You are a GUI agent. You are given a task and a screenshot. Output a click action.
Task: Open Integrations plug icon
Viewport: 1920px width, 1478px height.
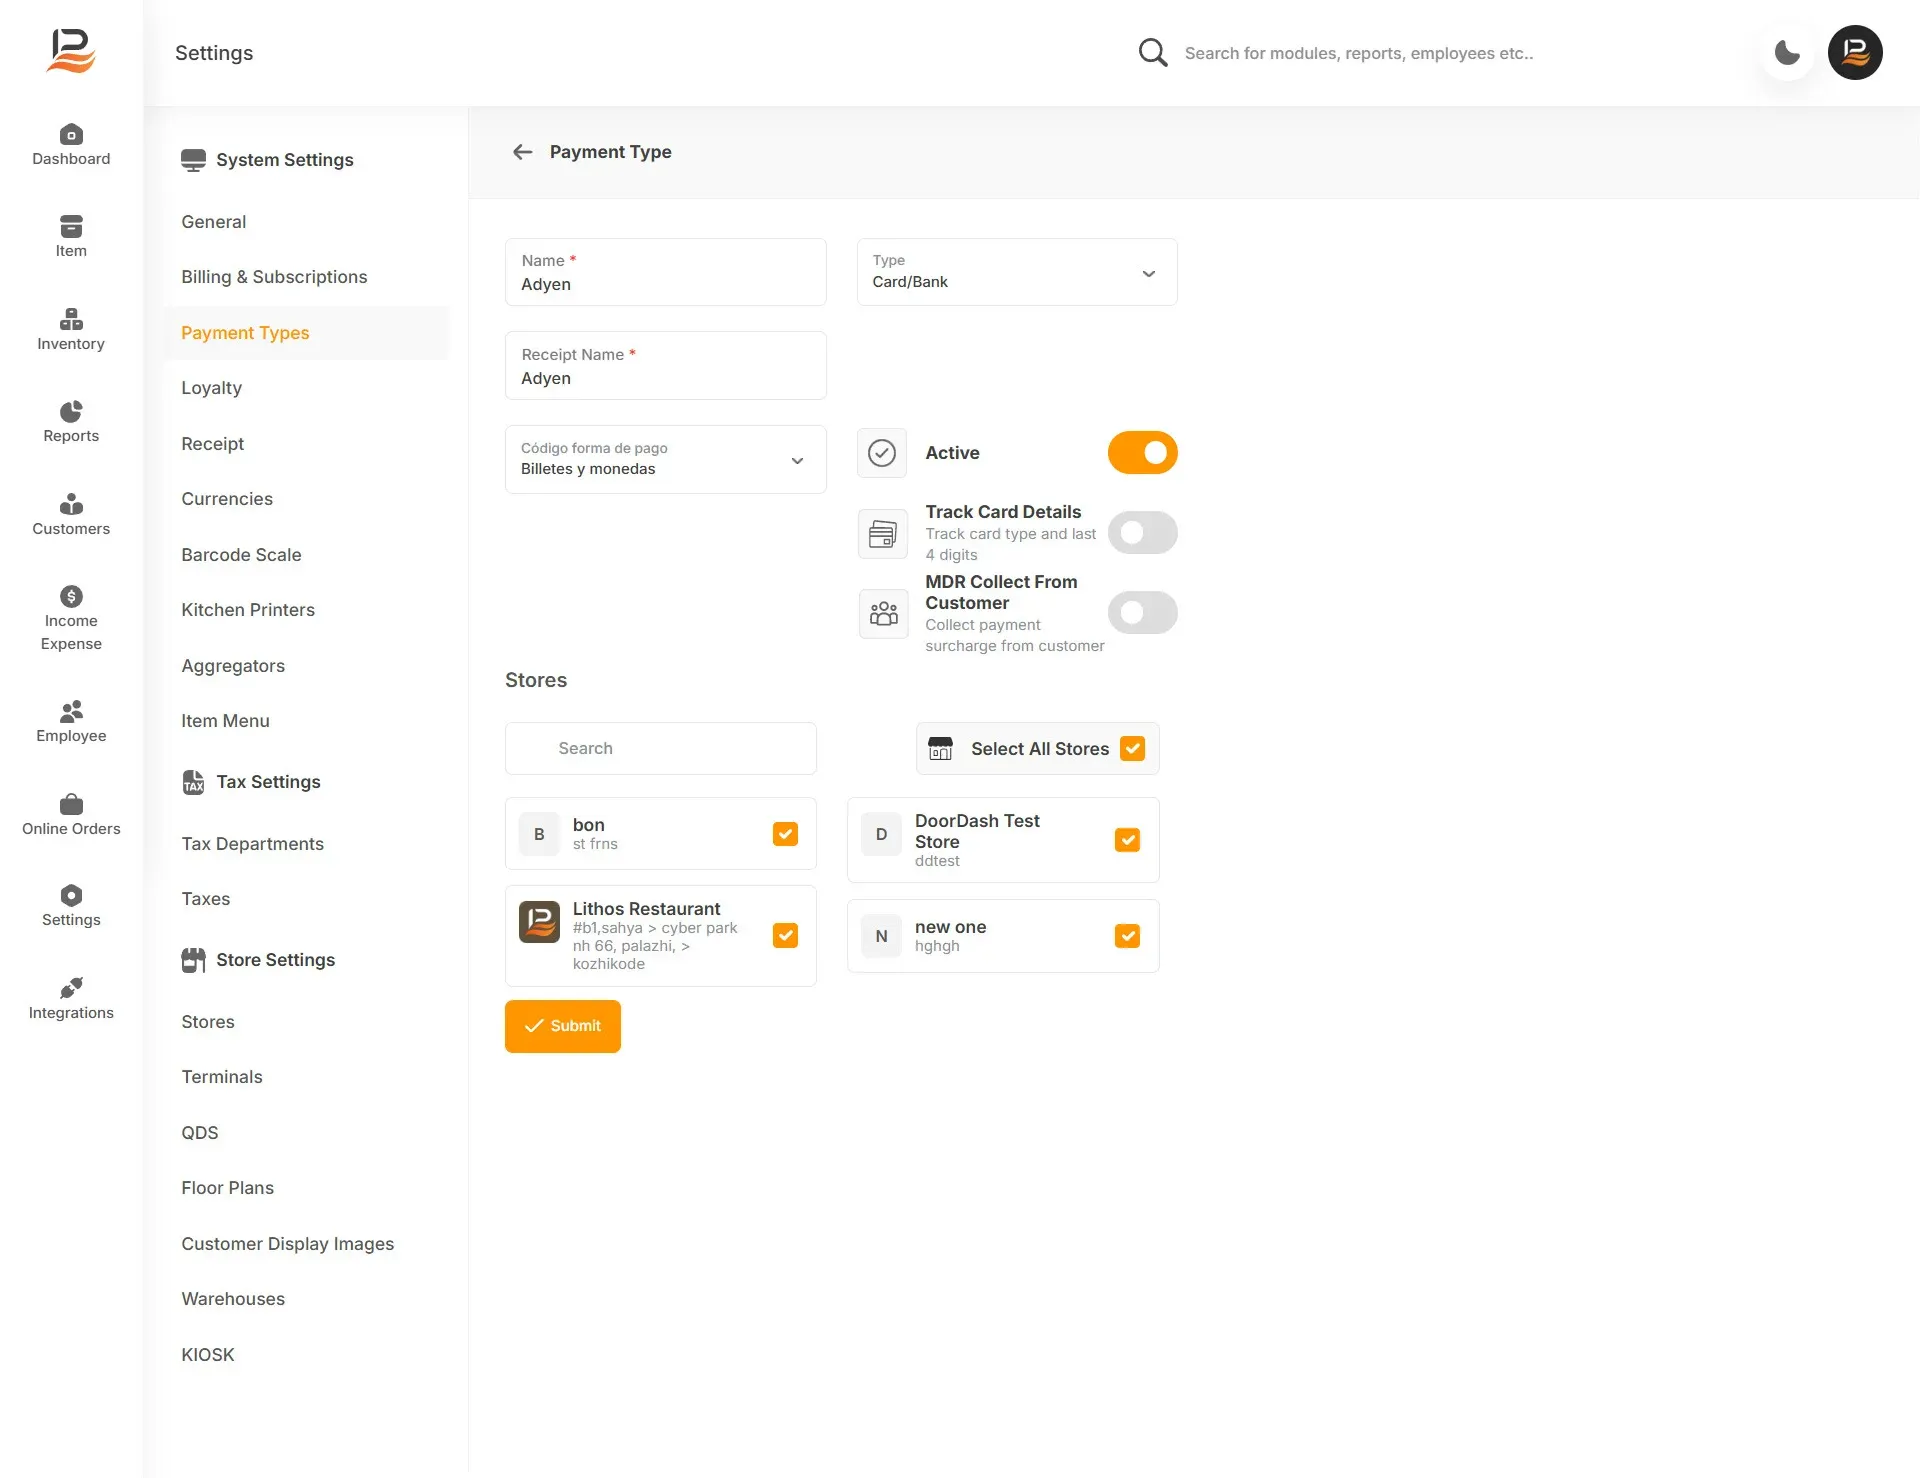pyautogui.click(x=71, y=988)
